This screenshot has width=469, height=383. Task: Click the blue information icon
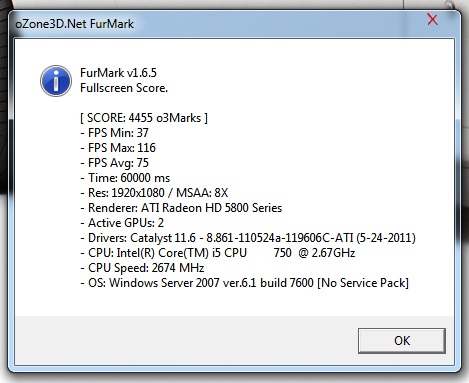point(56,81)
